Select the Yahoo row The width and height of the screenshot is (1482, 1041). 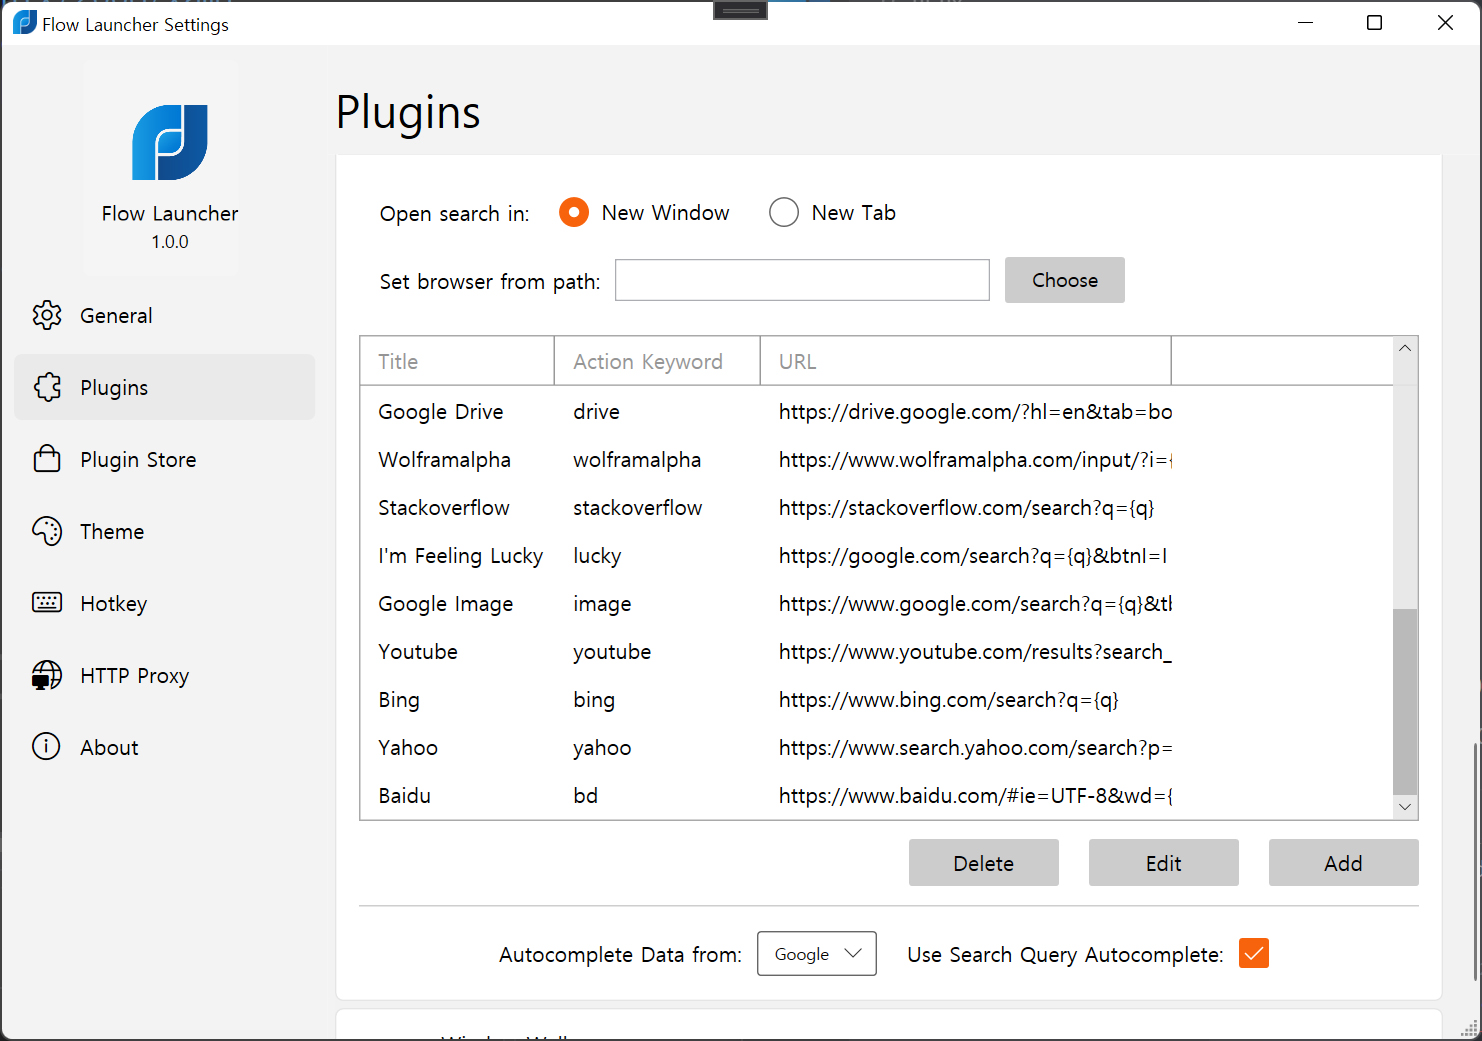[x=876, y=747]
